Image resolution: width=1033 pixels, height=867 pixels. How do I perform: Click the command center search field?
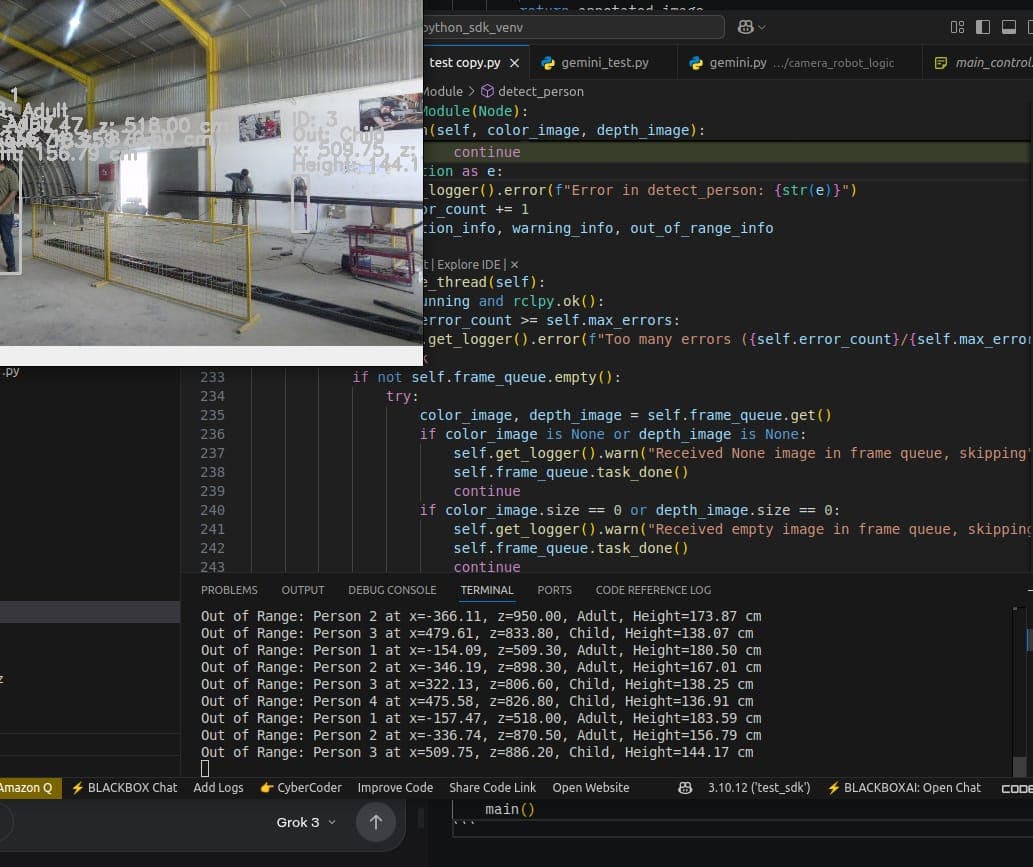pyautogui.click(x=573, y=27)
